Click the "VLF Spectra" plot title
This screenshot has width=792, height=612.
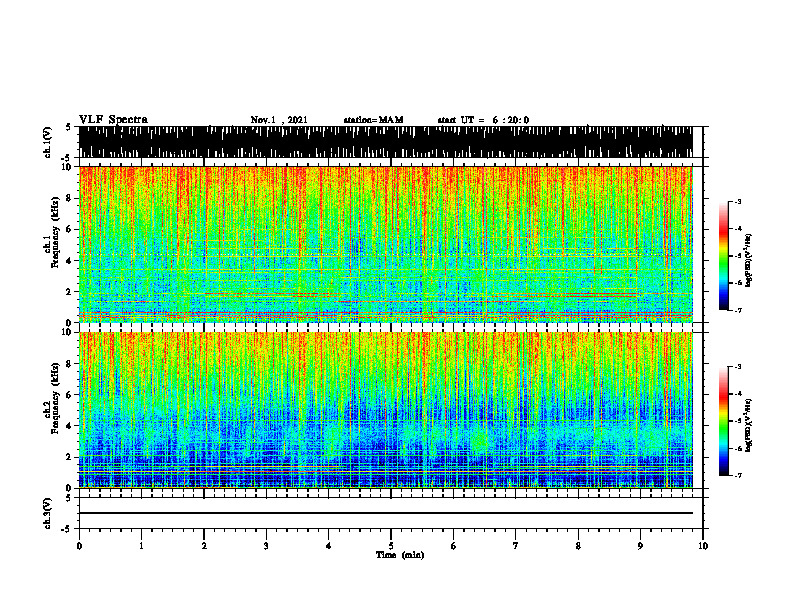113,120
